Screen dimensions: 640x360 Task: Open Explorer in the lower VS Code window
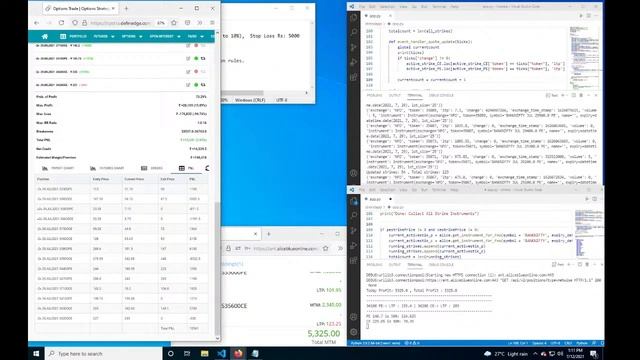(x=353, y=201)
